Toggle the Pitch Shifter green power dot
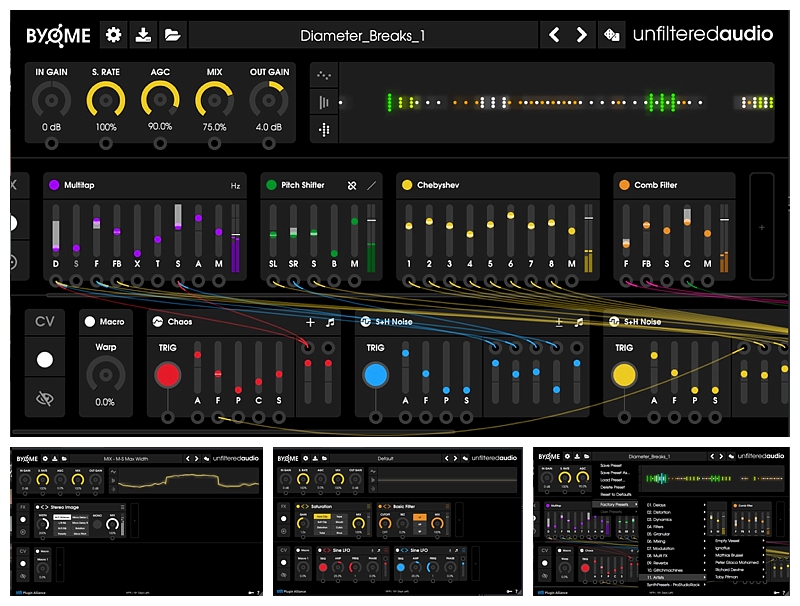Screen dimensions: 800x606 [271, 185]
